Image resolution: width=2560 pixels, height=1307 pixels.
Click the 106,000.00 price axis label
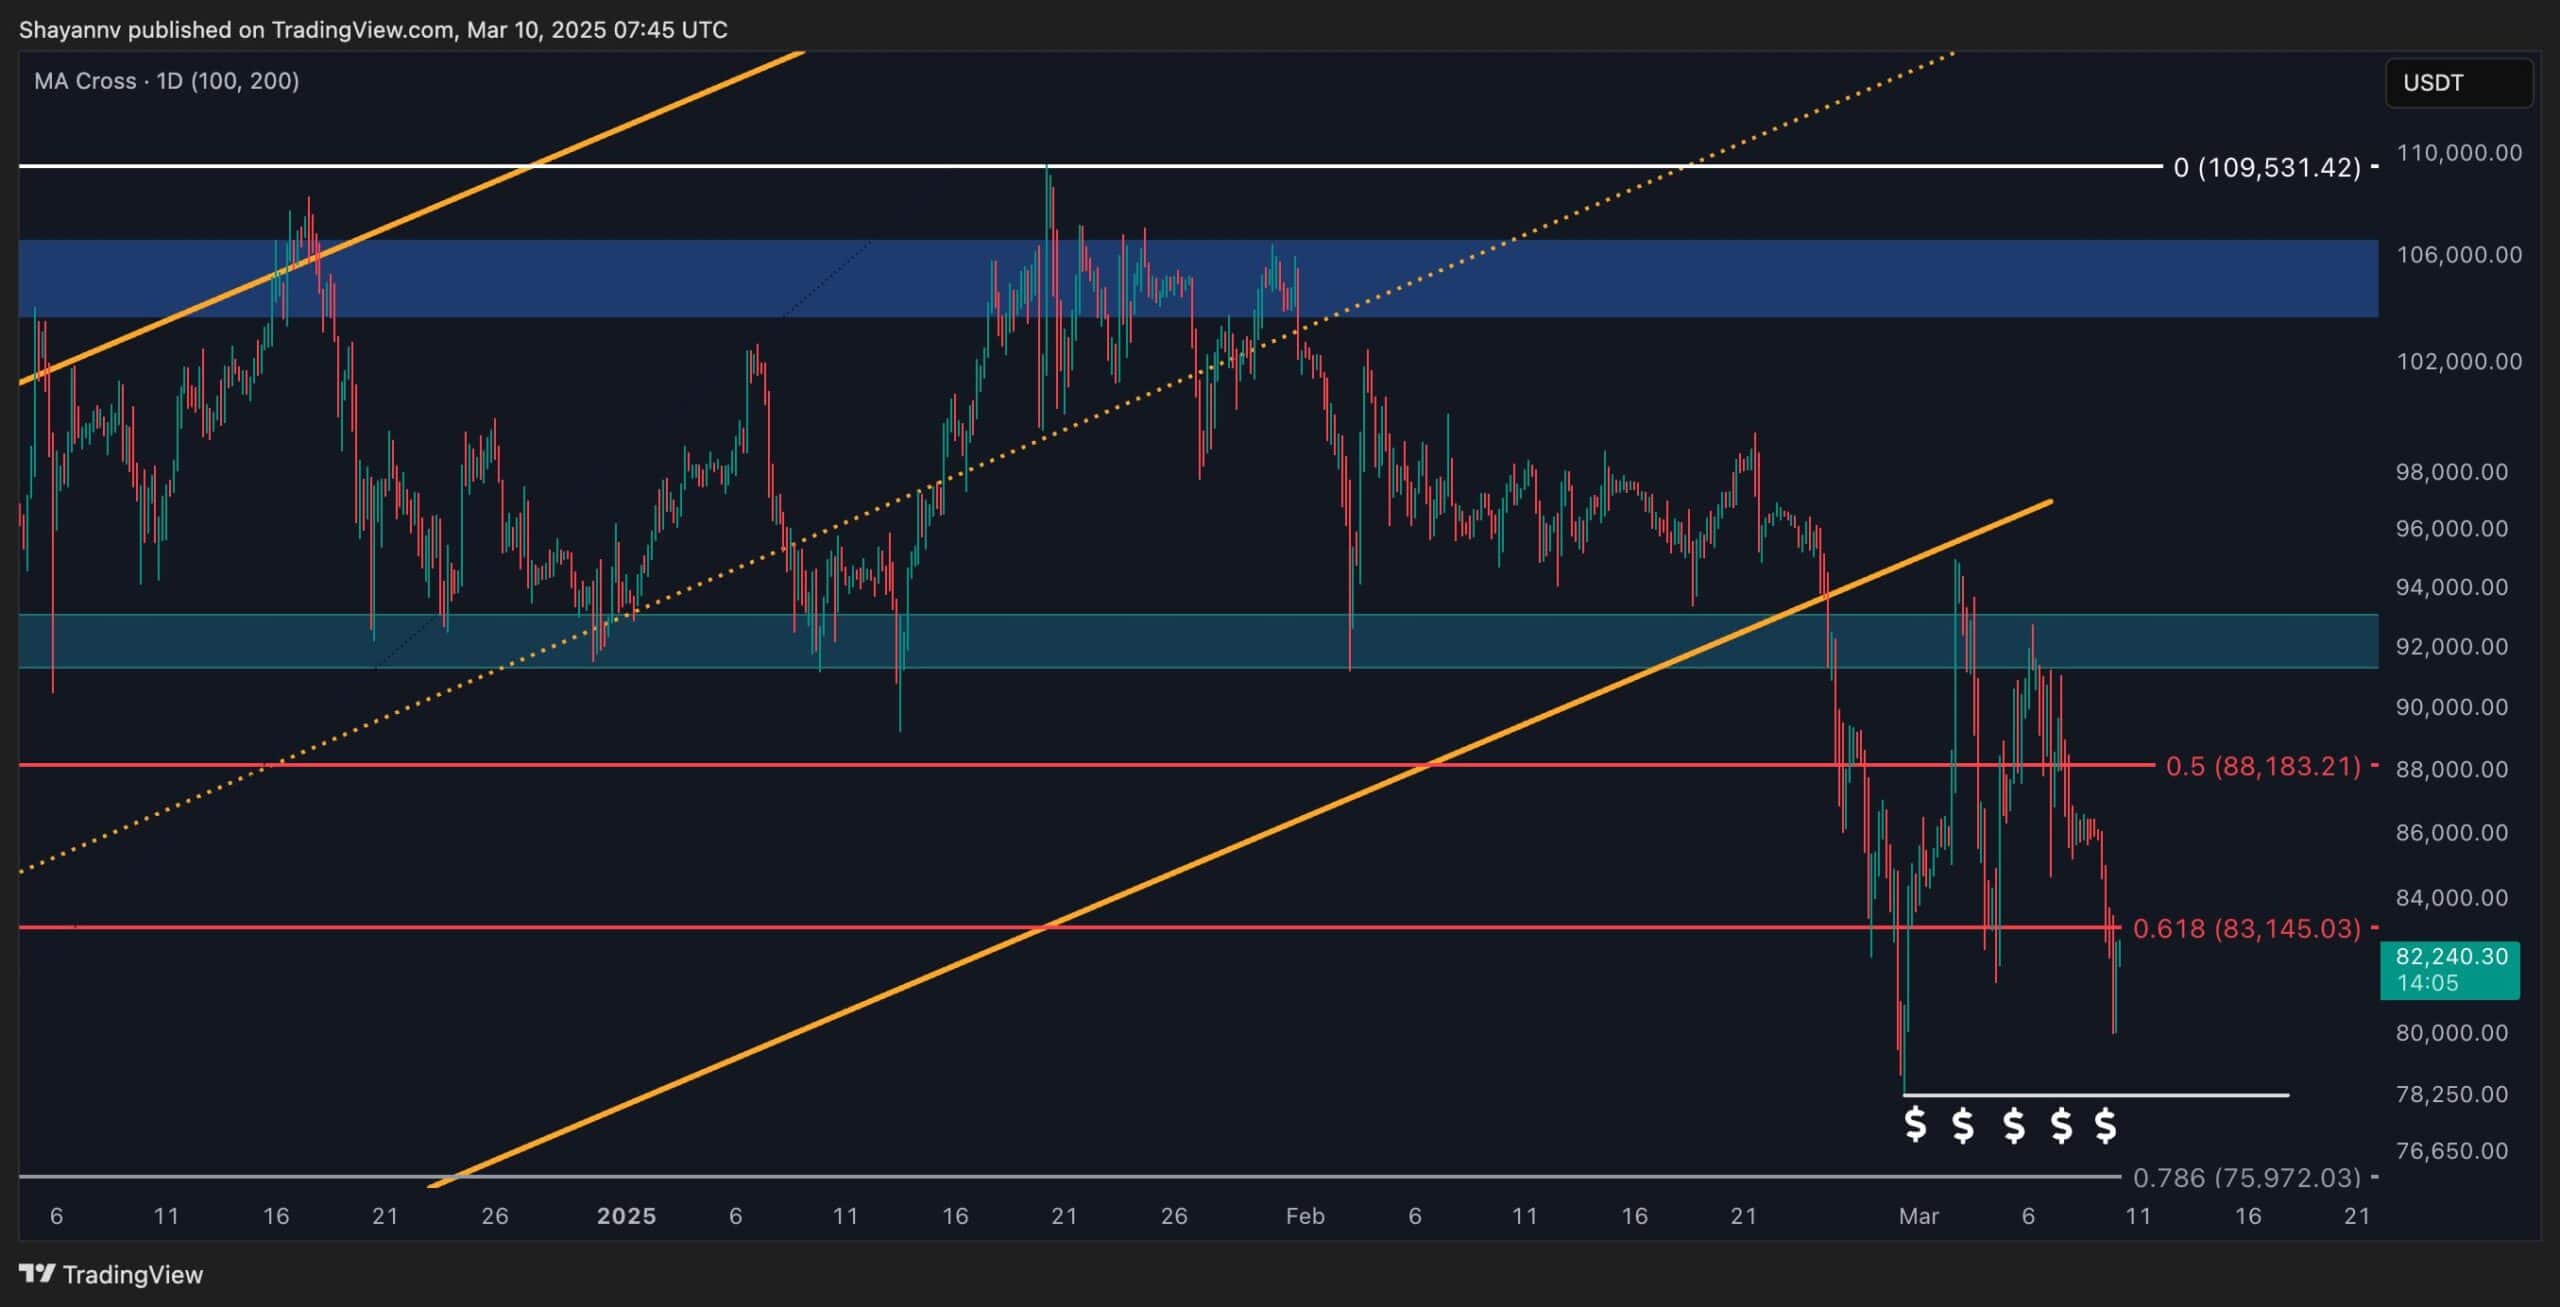point(2459,255)
